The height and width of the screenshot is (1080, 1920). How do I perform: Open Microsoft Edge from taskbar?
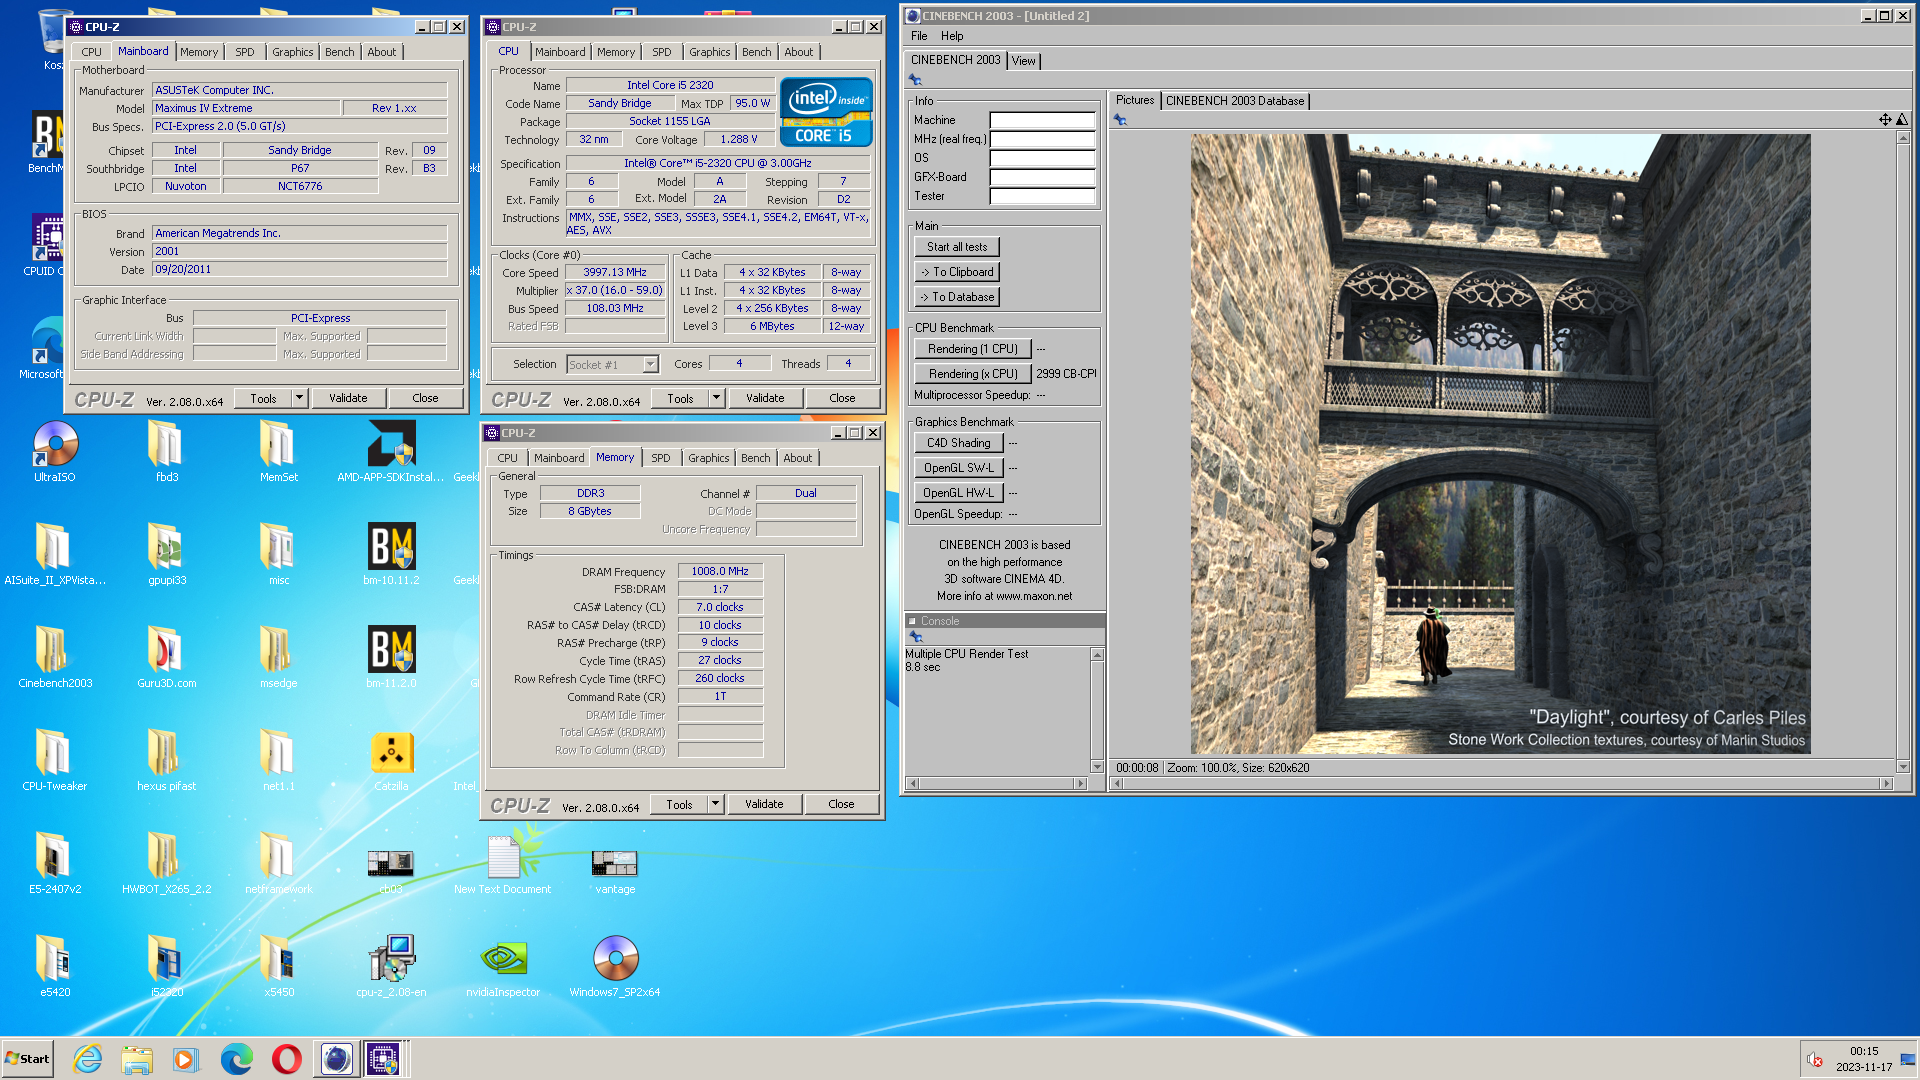(237, 1059)
